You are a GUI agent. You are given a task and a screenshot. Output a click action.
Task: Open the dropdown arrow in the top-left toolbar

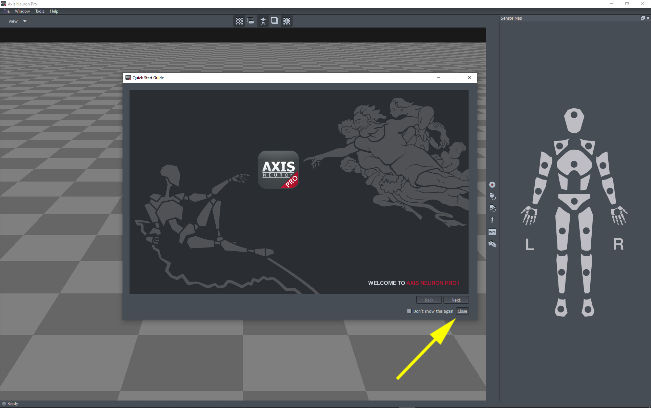pos(25,20)
